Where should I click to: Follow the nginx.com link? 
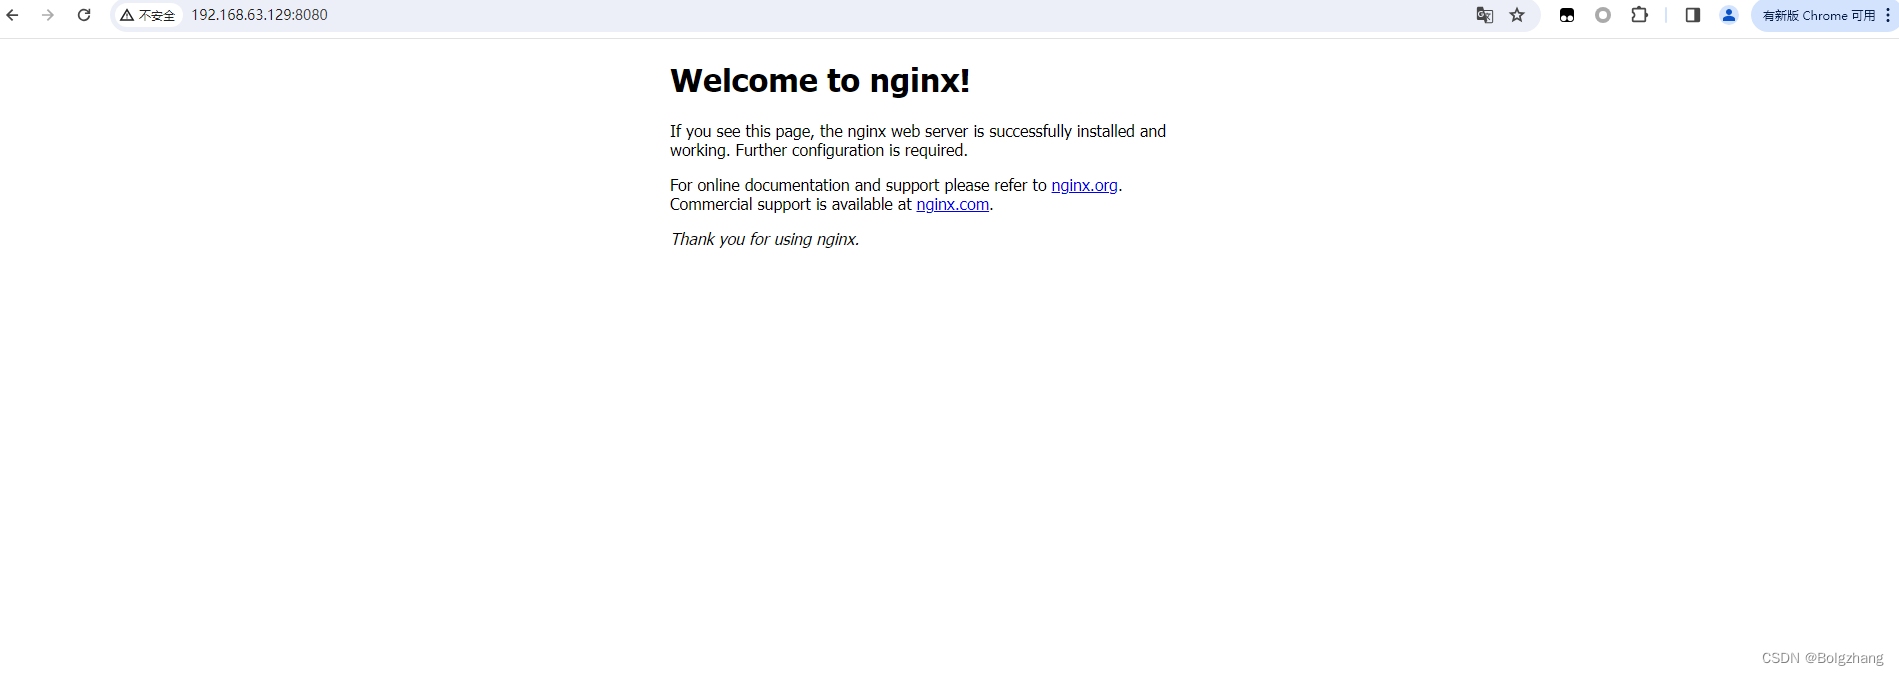[x=952, y=204]
